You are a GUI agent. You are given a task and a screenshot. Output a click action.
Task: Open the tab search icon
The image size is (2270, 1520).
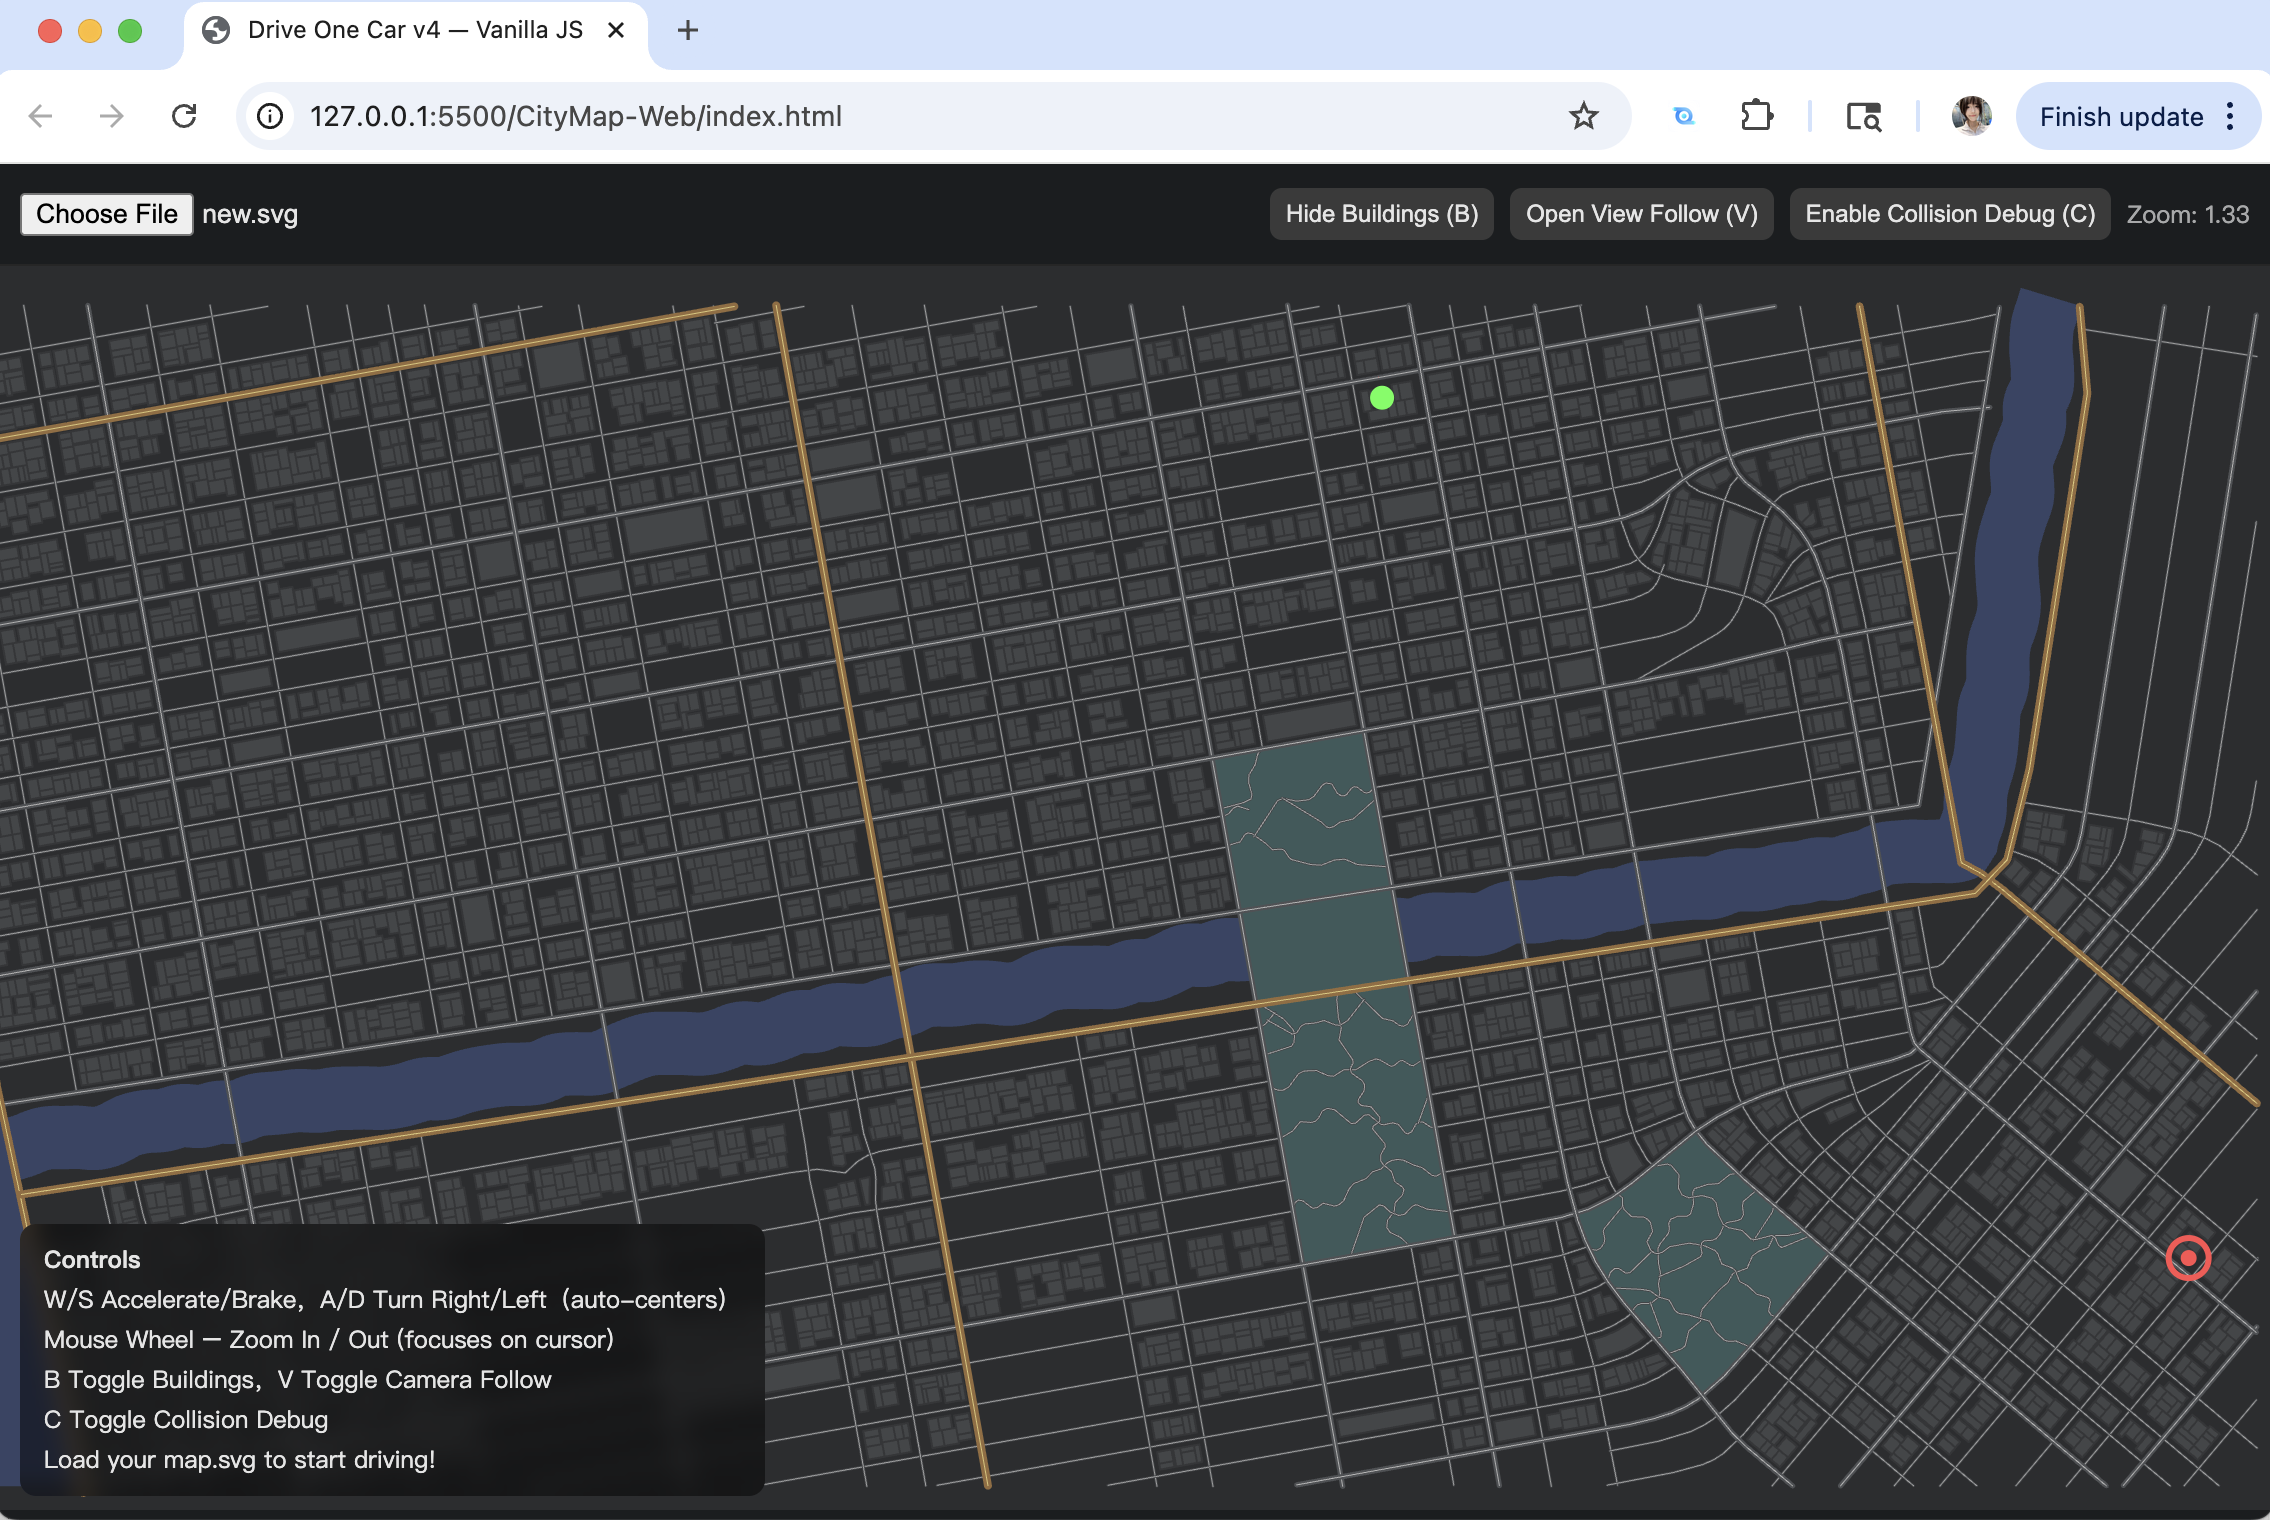pyautogui.click(x=1863, y=116)
